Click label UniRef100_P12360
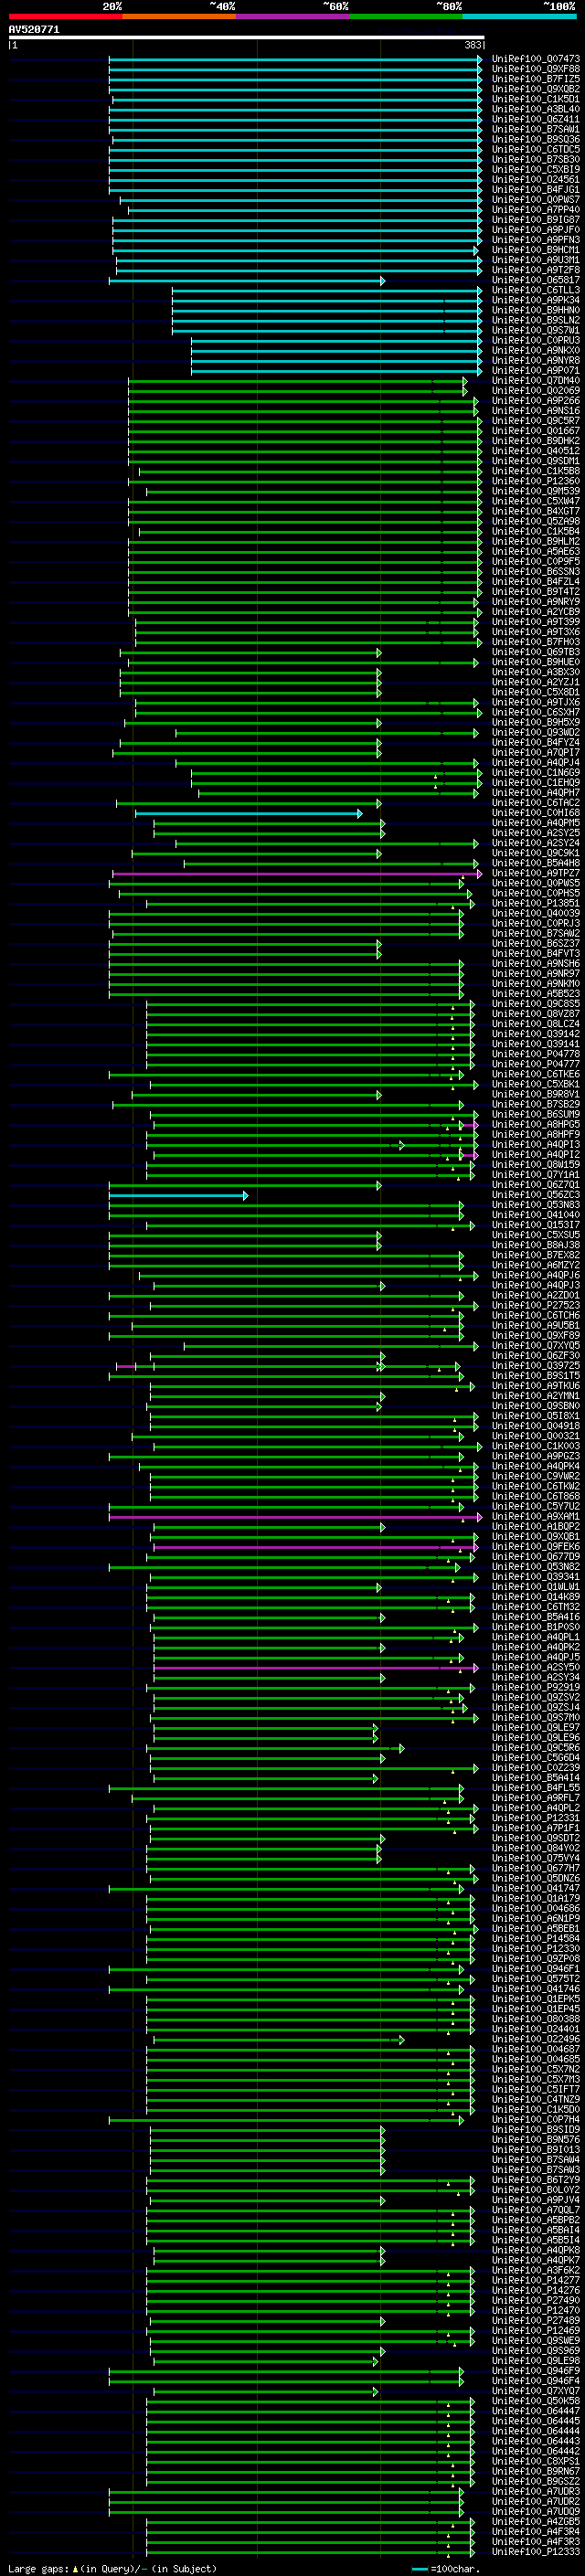 [x=536, y=482]
